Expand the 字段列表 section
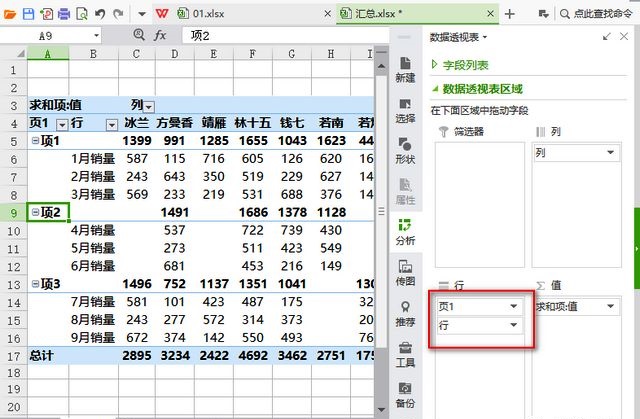640x419 pixels. [465, 65]
